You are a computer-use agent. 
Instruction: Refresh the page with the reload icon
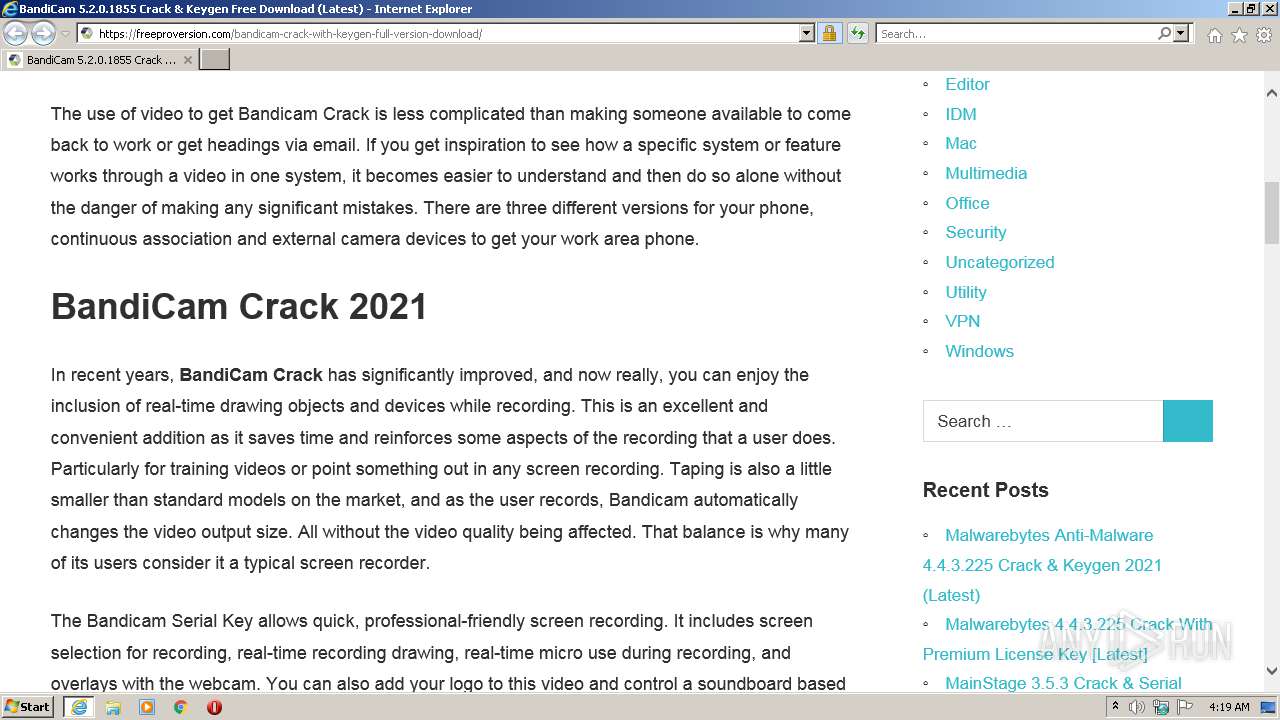pos(857,34)
